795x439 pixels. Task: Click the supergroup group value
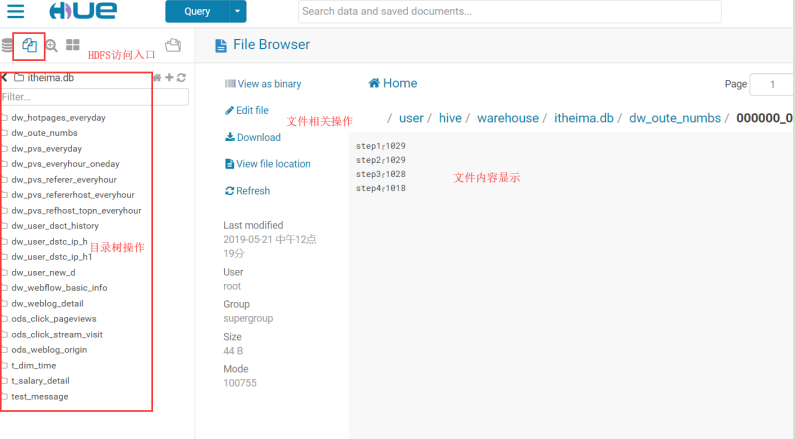(x=248, y=318)
